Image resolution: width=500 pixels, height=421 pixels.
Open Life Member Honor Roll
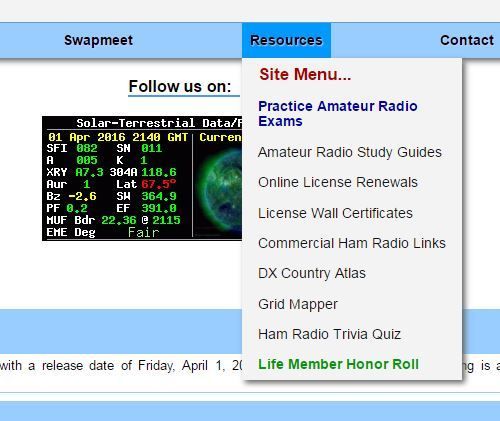(338, 364)
